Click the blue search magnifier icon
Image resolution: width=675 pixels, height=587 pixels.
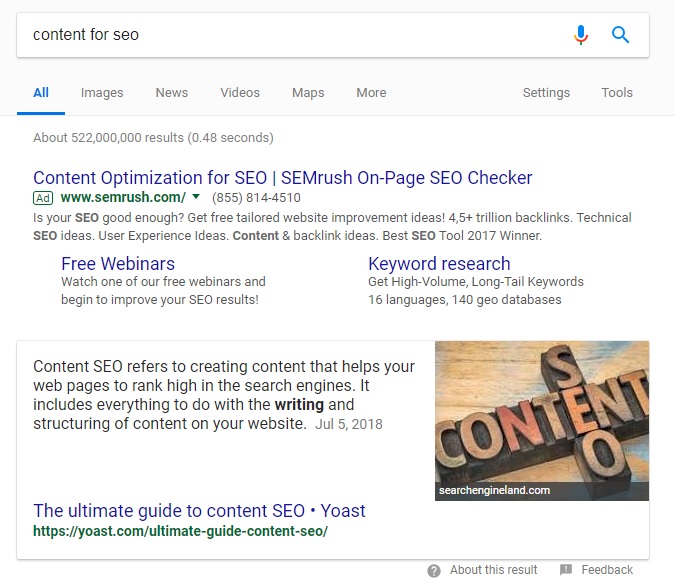[620, 35]
